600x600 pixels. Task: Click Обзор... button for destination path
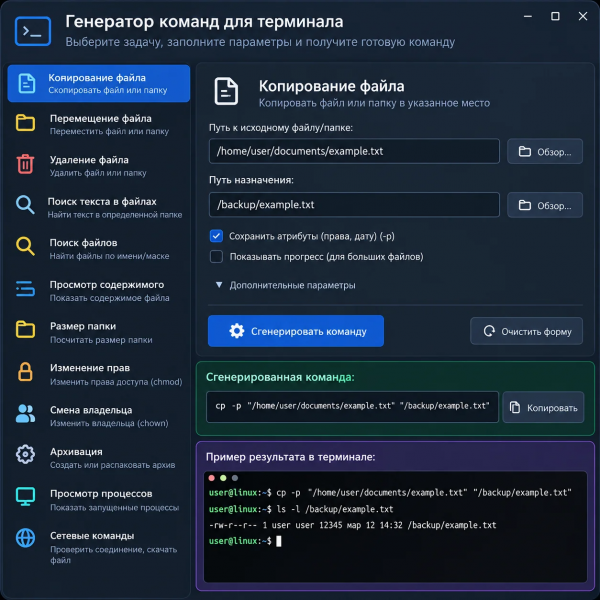tap(545, 205)
